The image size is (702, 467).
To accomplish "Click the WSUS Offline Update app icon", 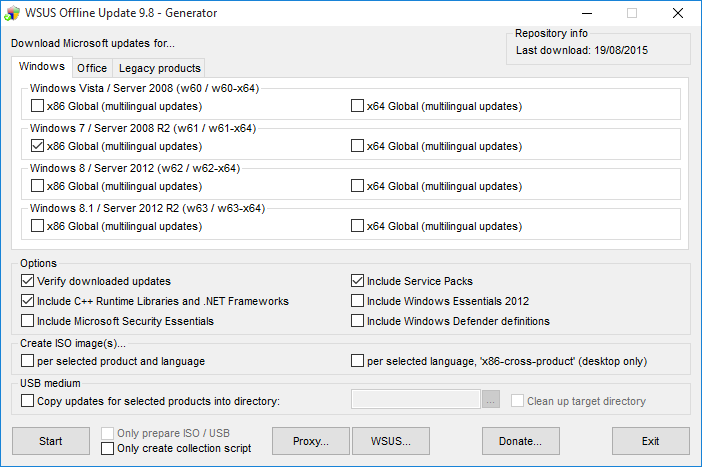I will (x=12, y=13).
